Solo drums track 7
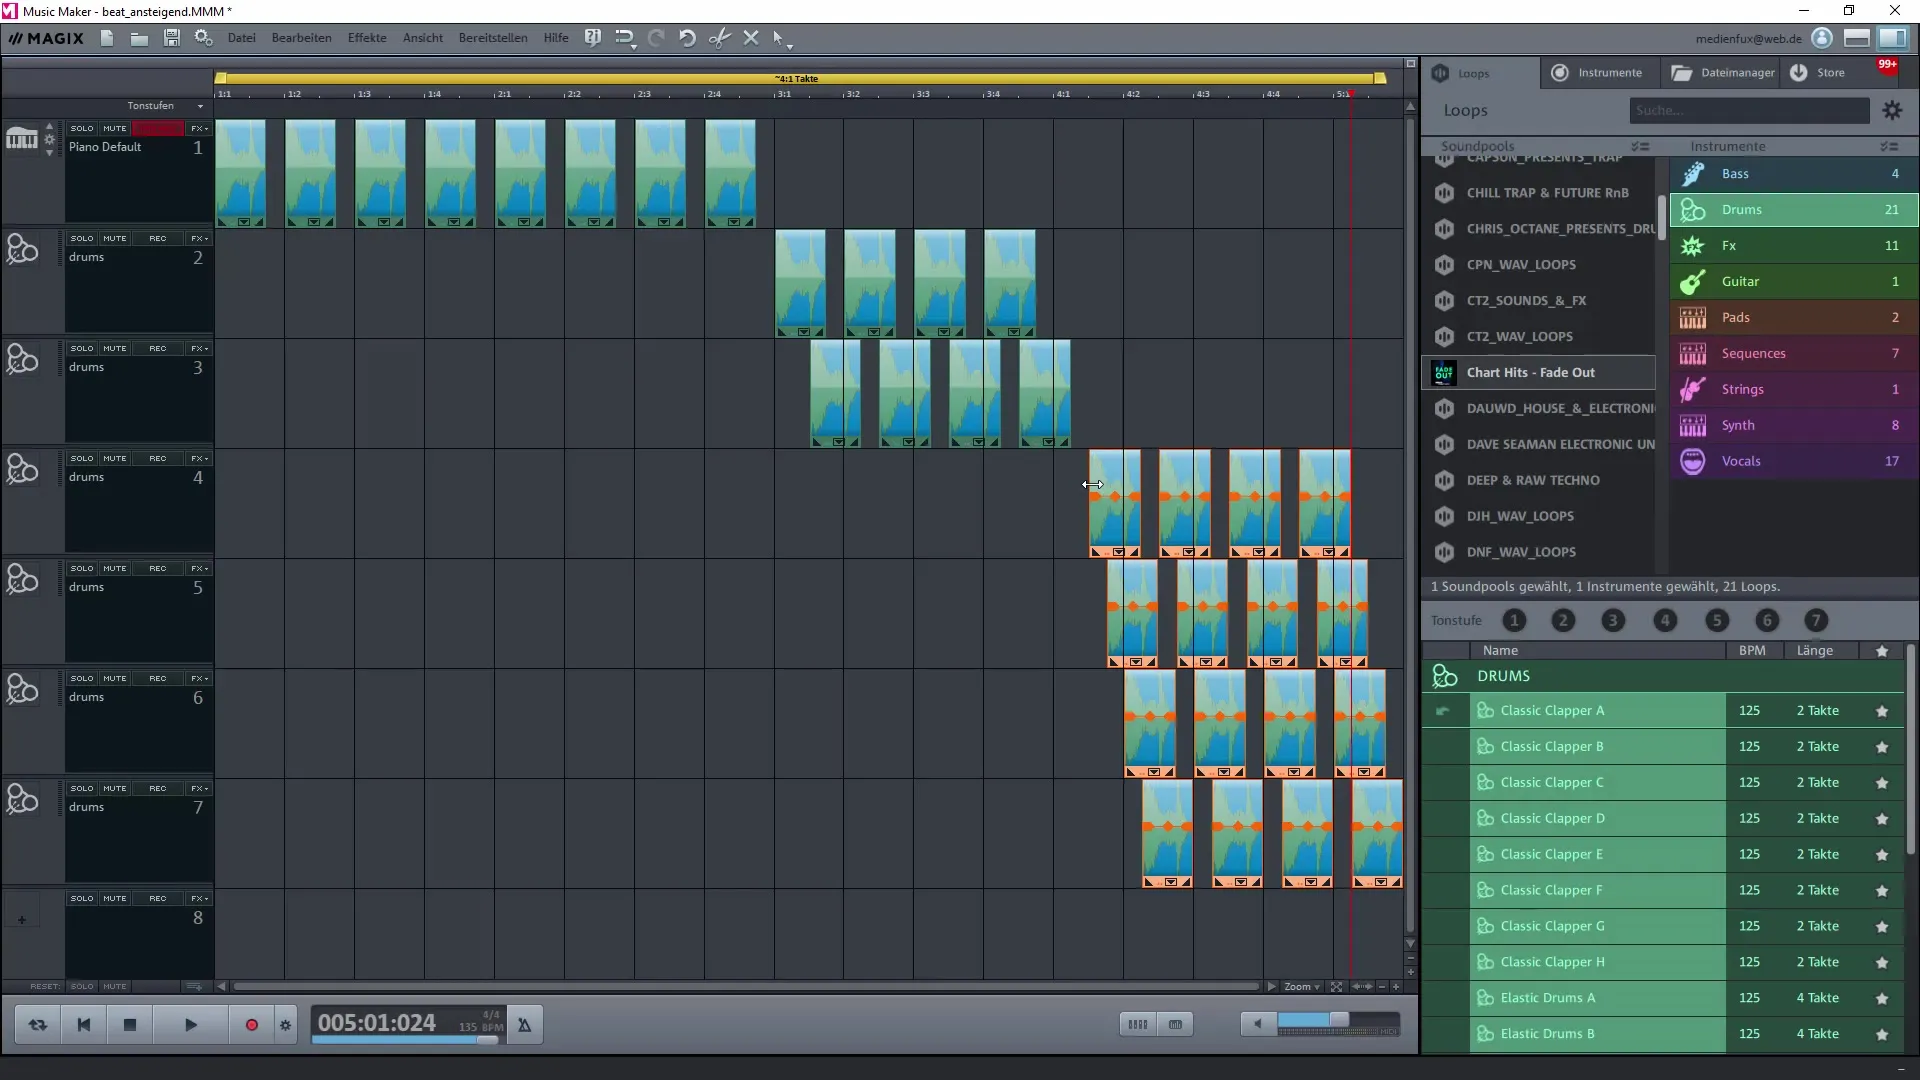This screenshot has width=1920, height=1080. (x=82, y=789)
